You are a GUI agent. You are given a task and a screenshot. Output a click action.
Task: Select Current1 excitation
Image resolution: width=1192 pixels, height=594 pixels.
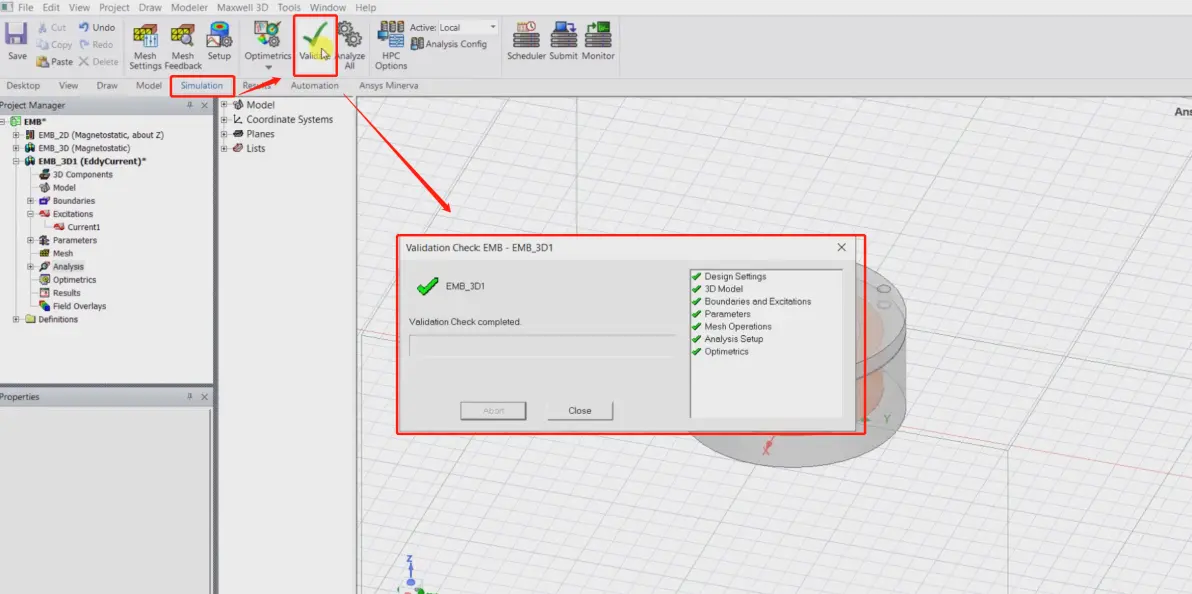pos(84,227)
